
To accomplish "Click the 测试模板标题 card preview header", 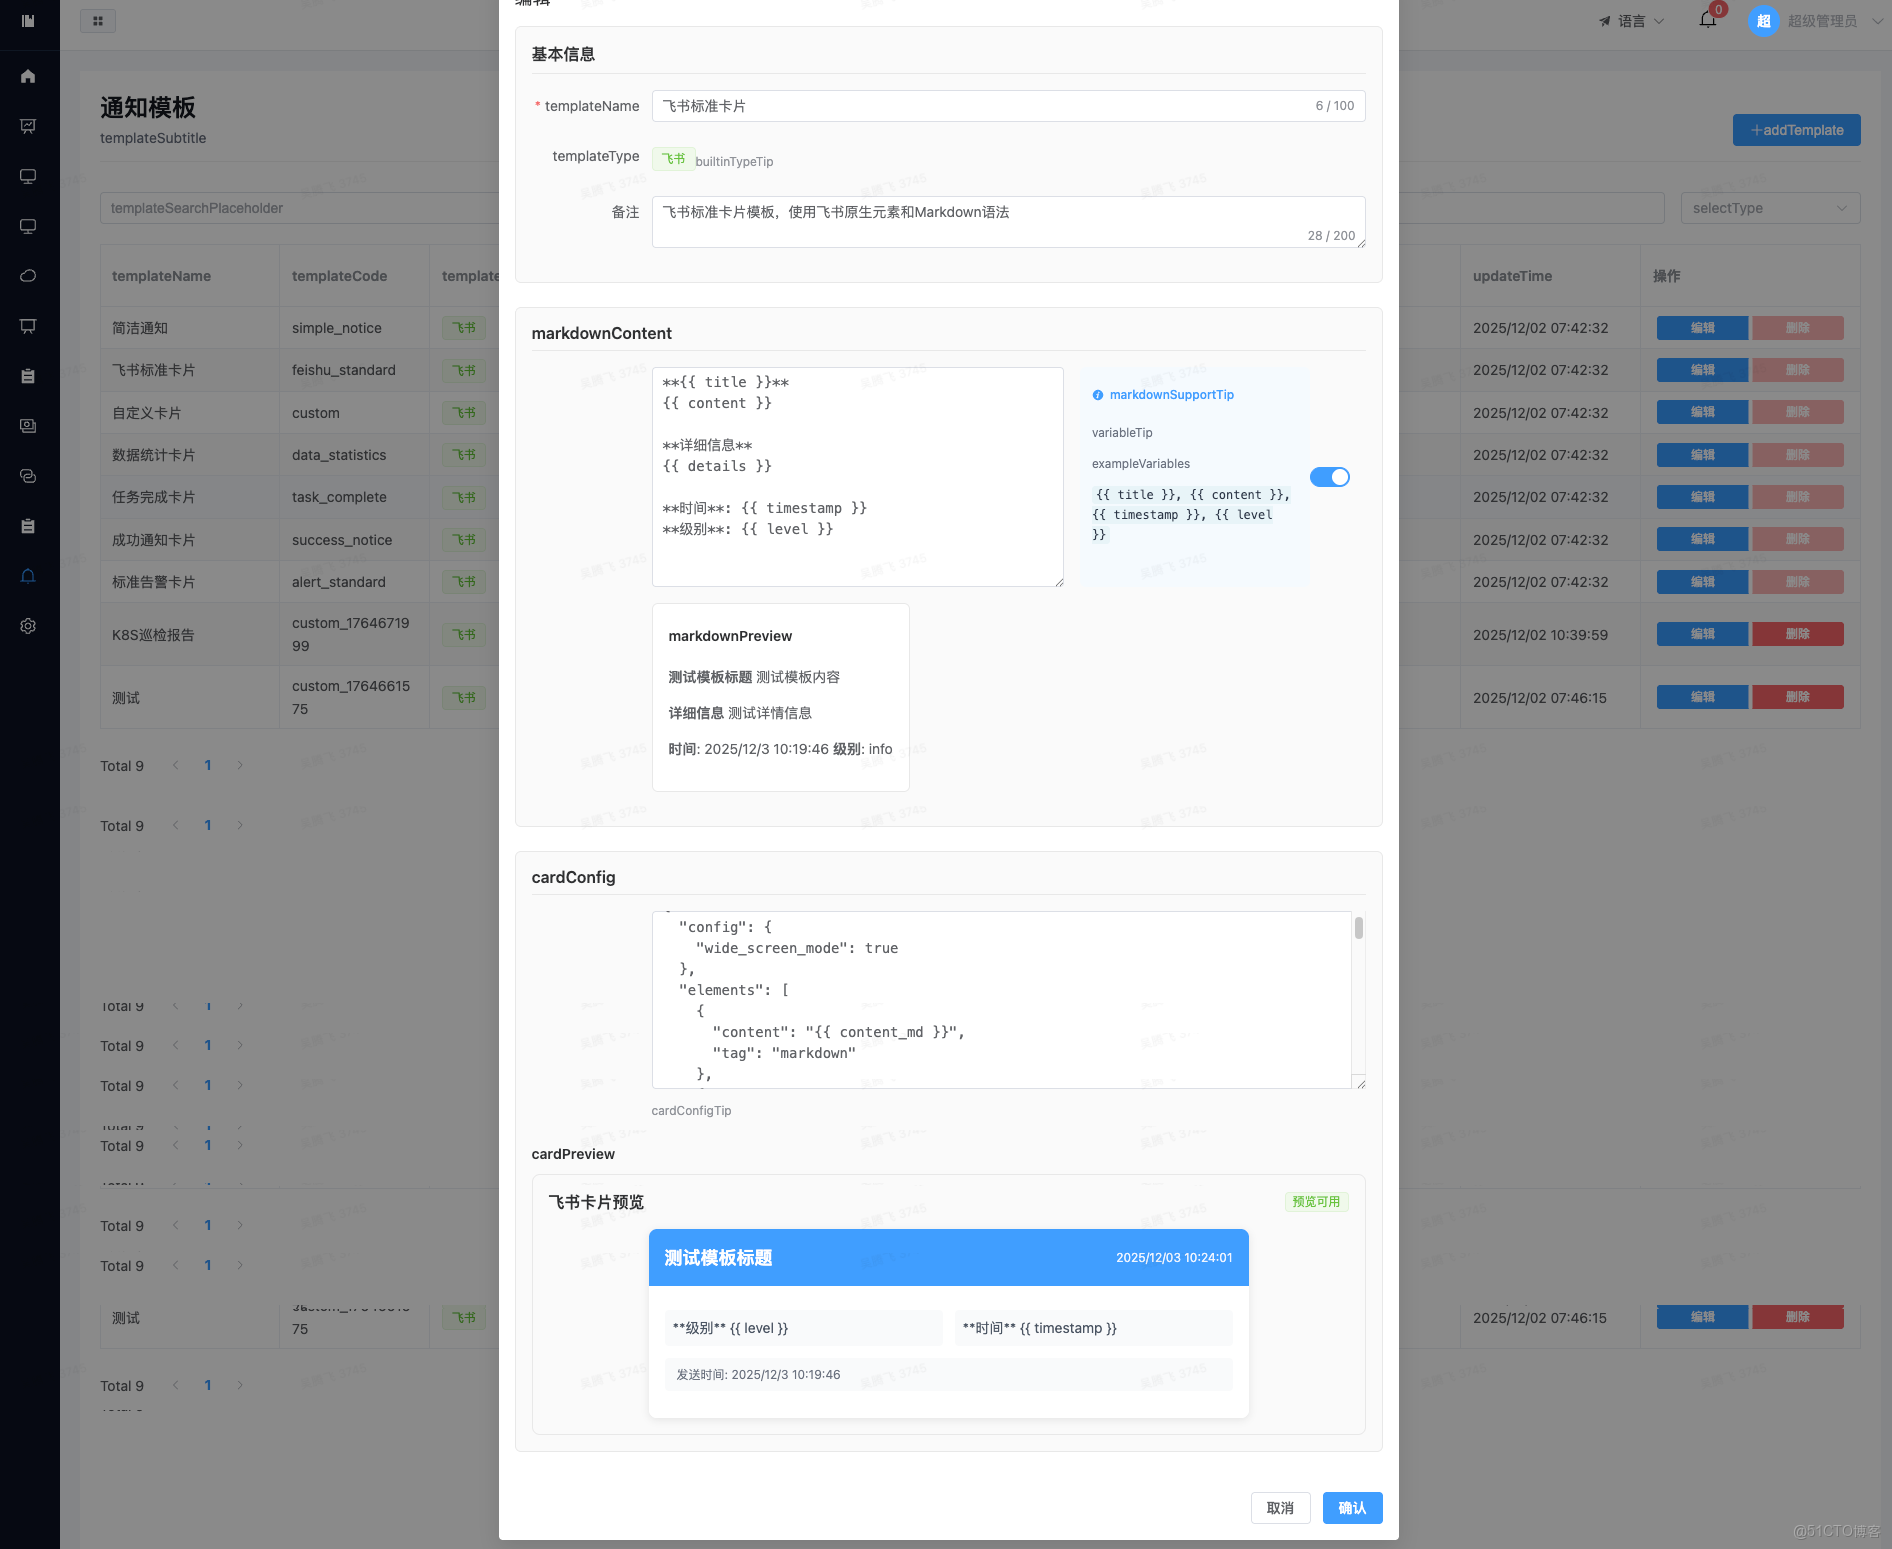I will click(948, 1258).
